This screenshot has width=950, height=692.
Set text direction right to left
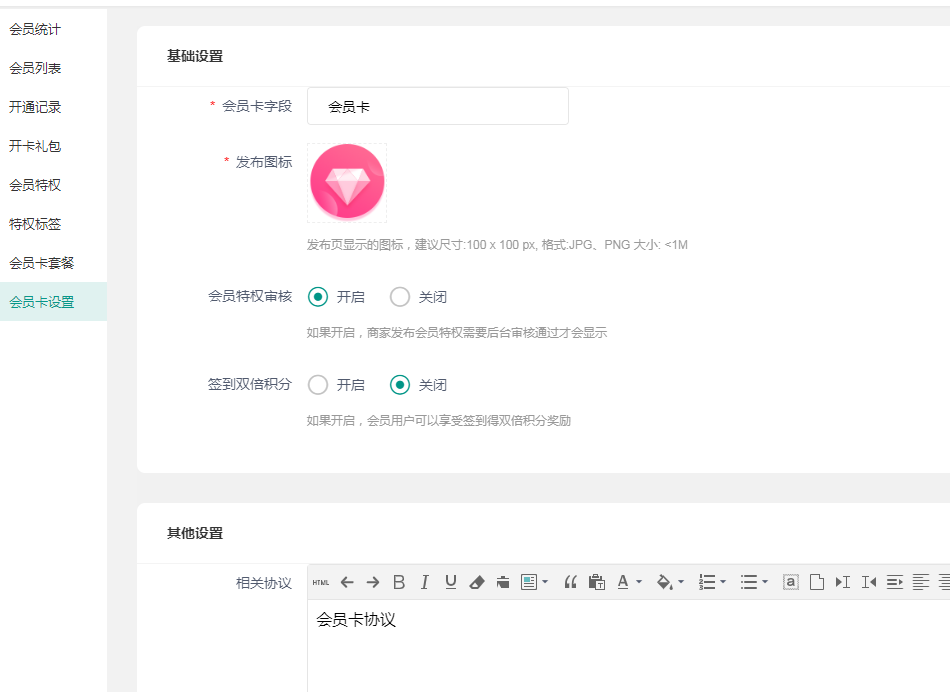tap(868, 582)
